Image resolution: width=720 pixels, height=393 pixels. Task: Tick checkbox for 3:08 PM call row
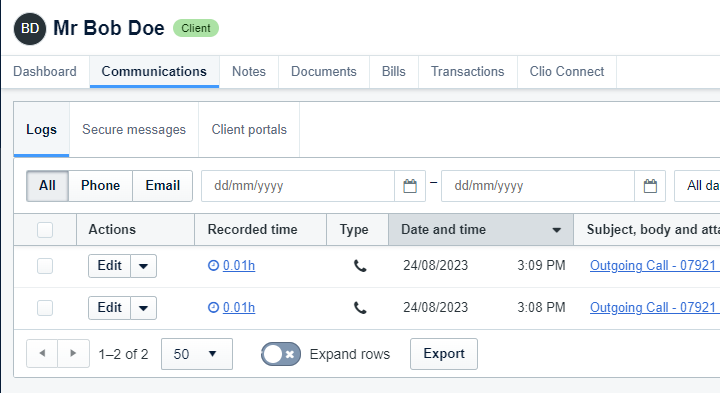(45, 308)
